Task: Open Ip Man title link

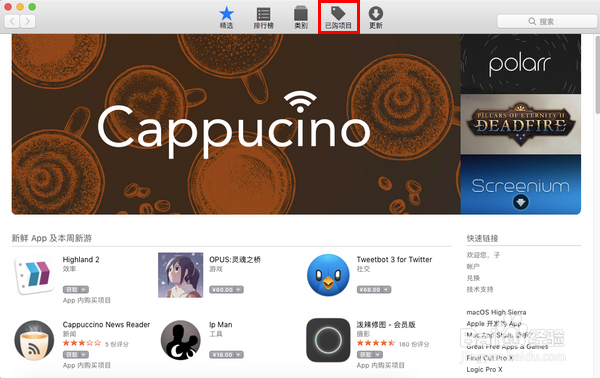Action: tap(220, 324)
